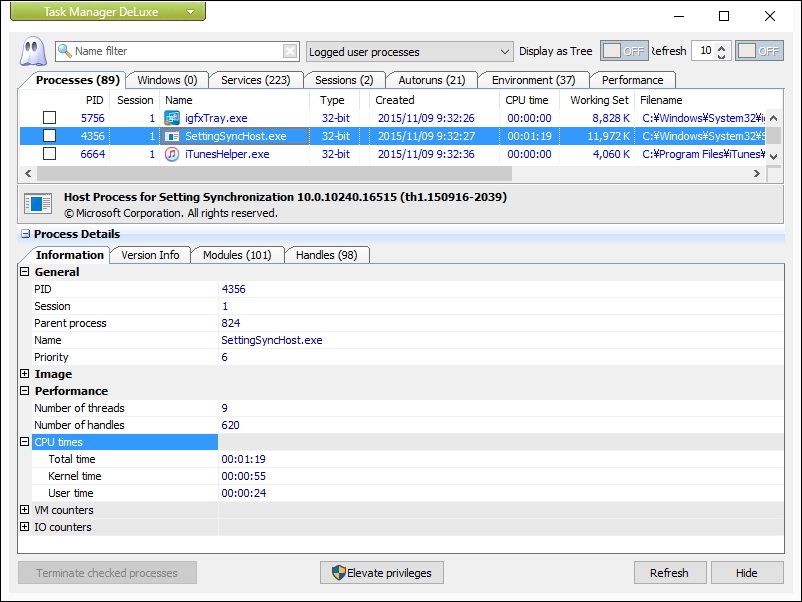This screenshot has height=602, width=802.
Task: Open the Task Manager DeLuxe menu dropdown
Action: [108, 11]
